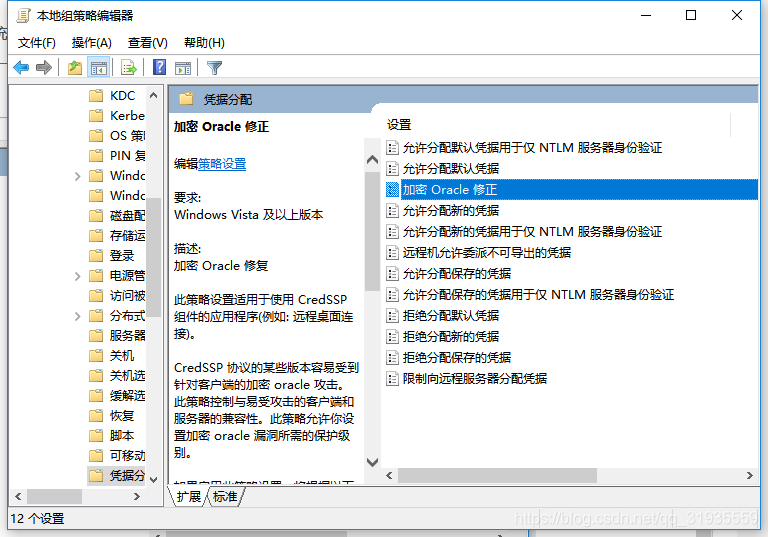The image size is (768, 537).
Task: Select the Kerbe tree item
Action: pos(127,115)
